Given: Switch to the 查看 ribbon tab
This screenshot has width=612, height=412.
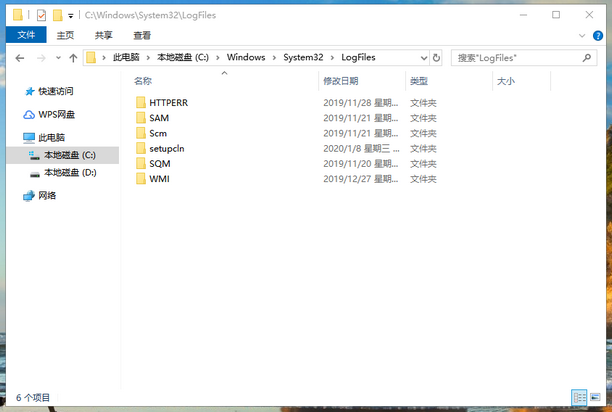Looking at the screenshot, I should (x=142, y=35).
